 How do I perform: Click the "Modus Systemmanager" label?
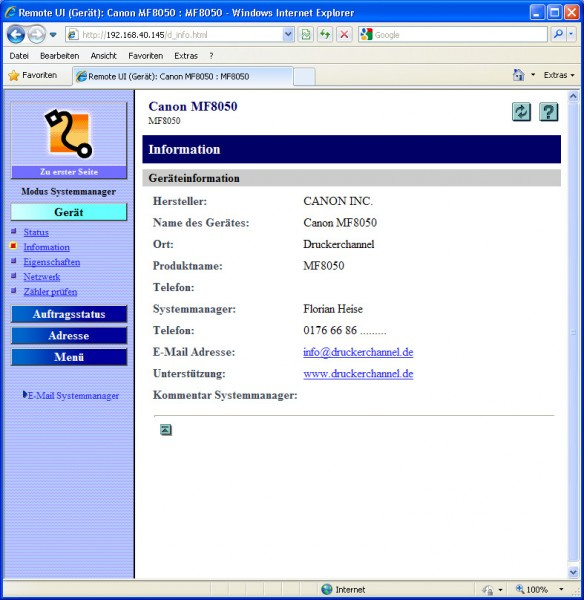(69, 191)
